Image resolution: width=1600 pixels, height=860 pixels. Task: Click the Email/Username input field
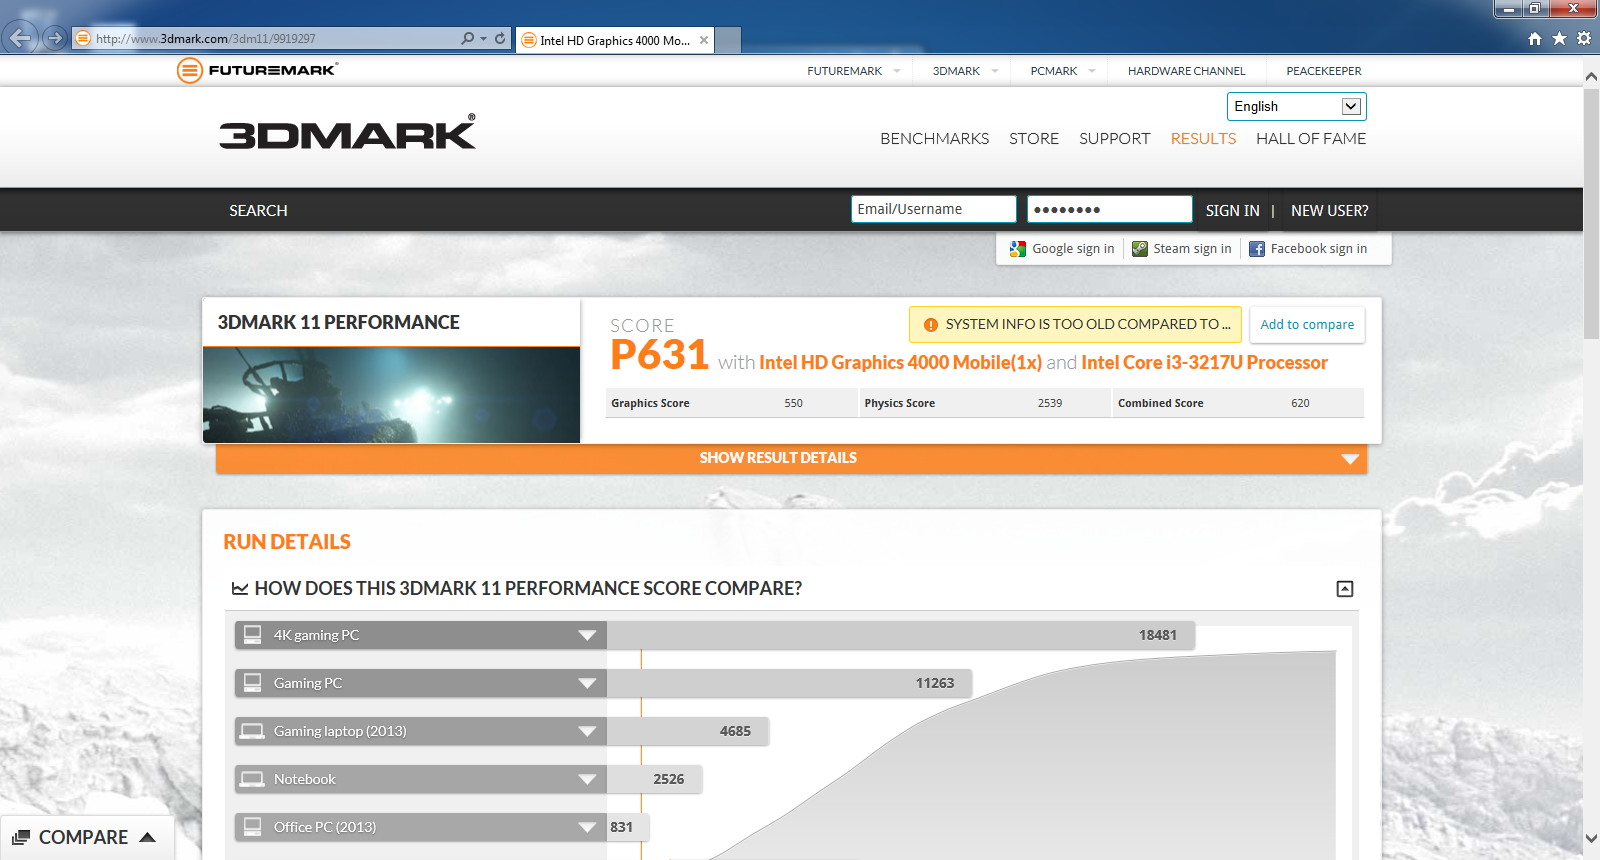[933, 209]
